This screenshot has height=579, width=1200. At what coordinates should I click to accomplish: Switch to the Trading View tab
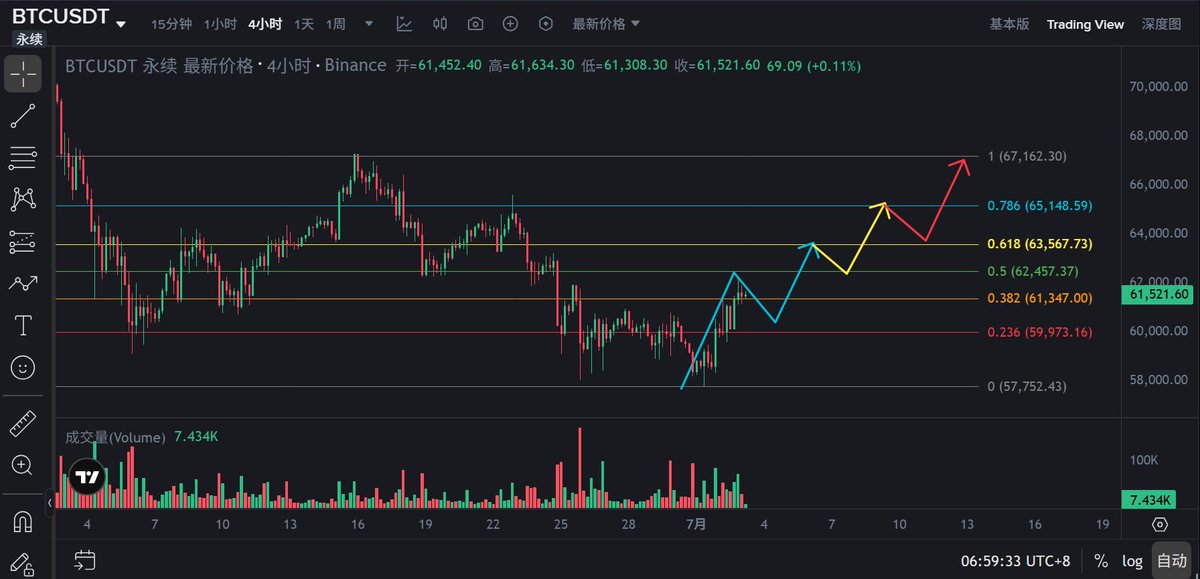point(1085,24)
